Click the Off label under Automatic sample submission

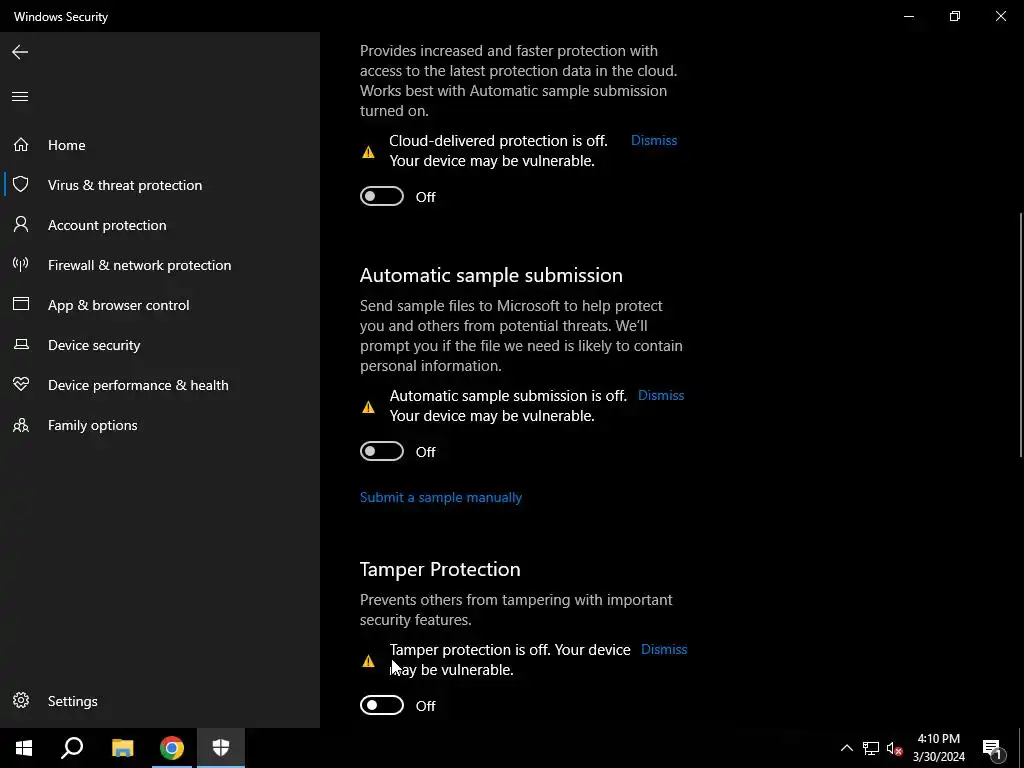426,452
